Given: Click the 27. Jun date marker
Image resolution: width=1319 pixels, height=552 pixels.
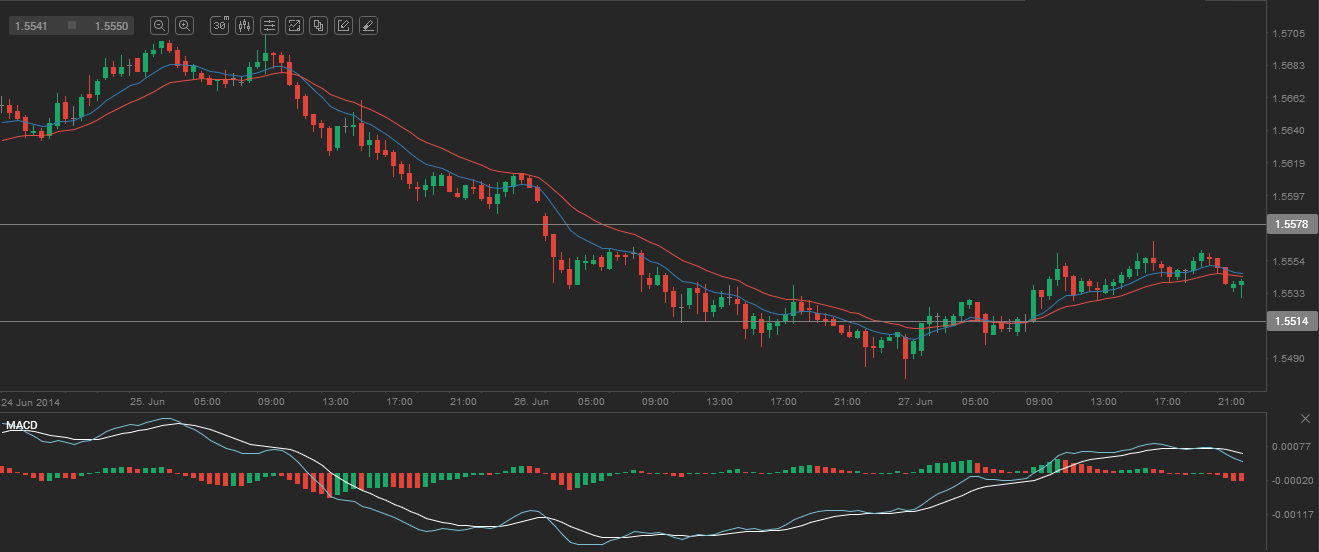Looking at the screenshot, I should click(916, 401).
